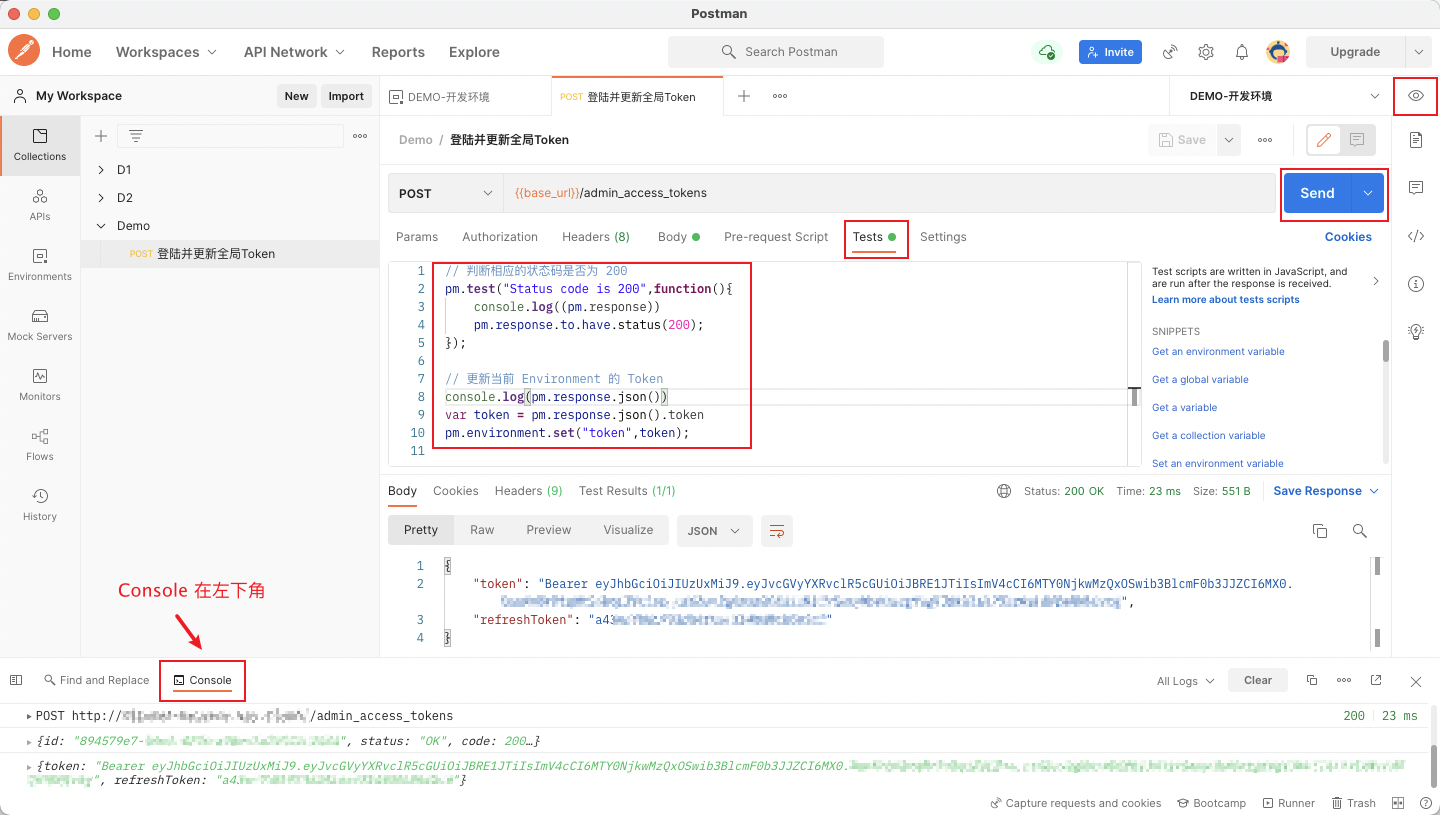This screenshot has width=1440, height=815.
Task: Click the user avatar icon
Action: click(1277, 52)
